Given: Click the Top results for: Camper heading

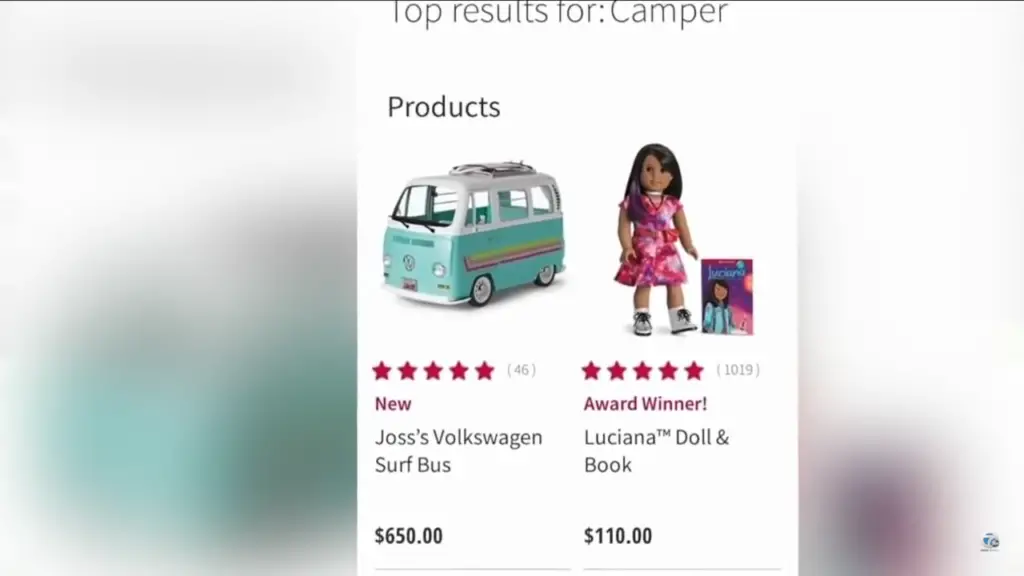Looking at the screenshot, I should click(558, 12).
